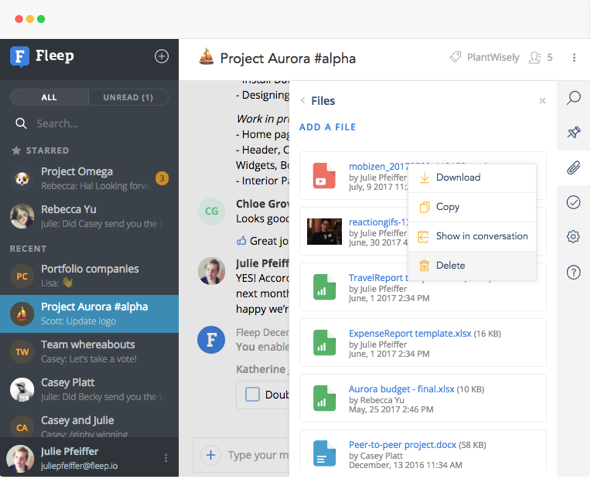Image resolution: width=590 pixels, height=477 pixels.
Task: Click the sidebar Search field
Action: [90, 123]
